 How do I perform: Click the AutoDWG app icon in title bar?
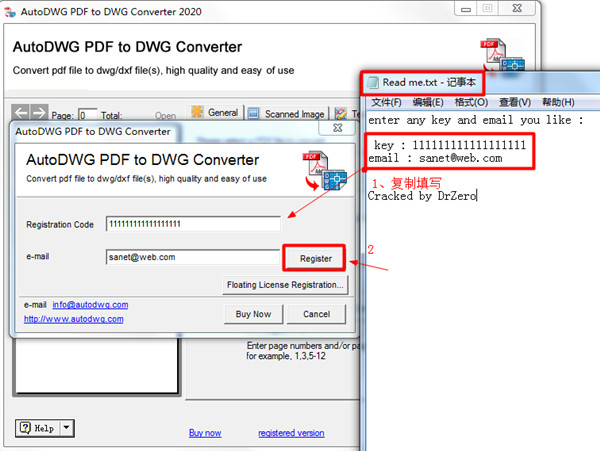10,11
